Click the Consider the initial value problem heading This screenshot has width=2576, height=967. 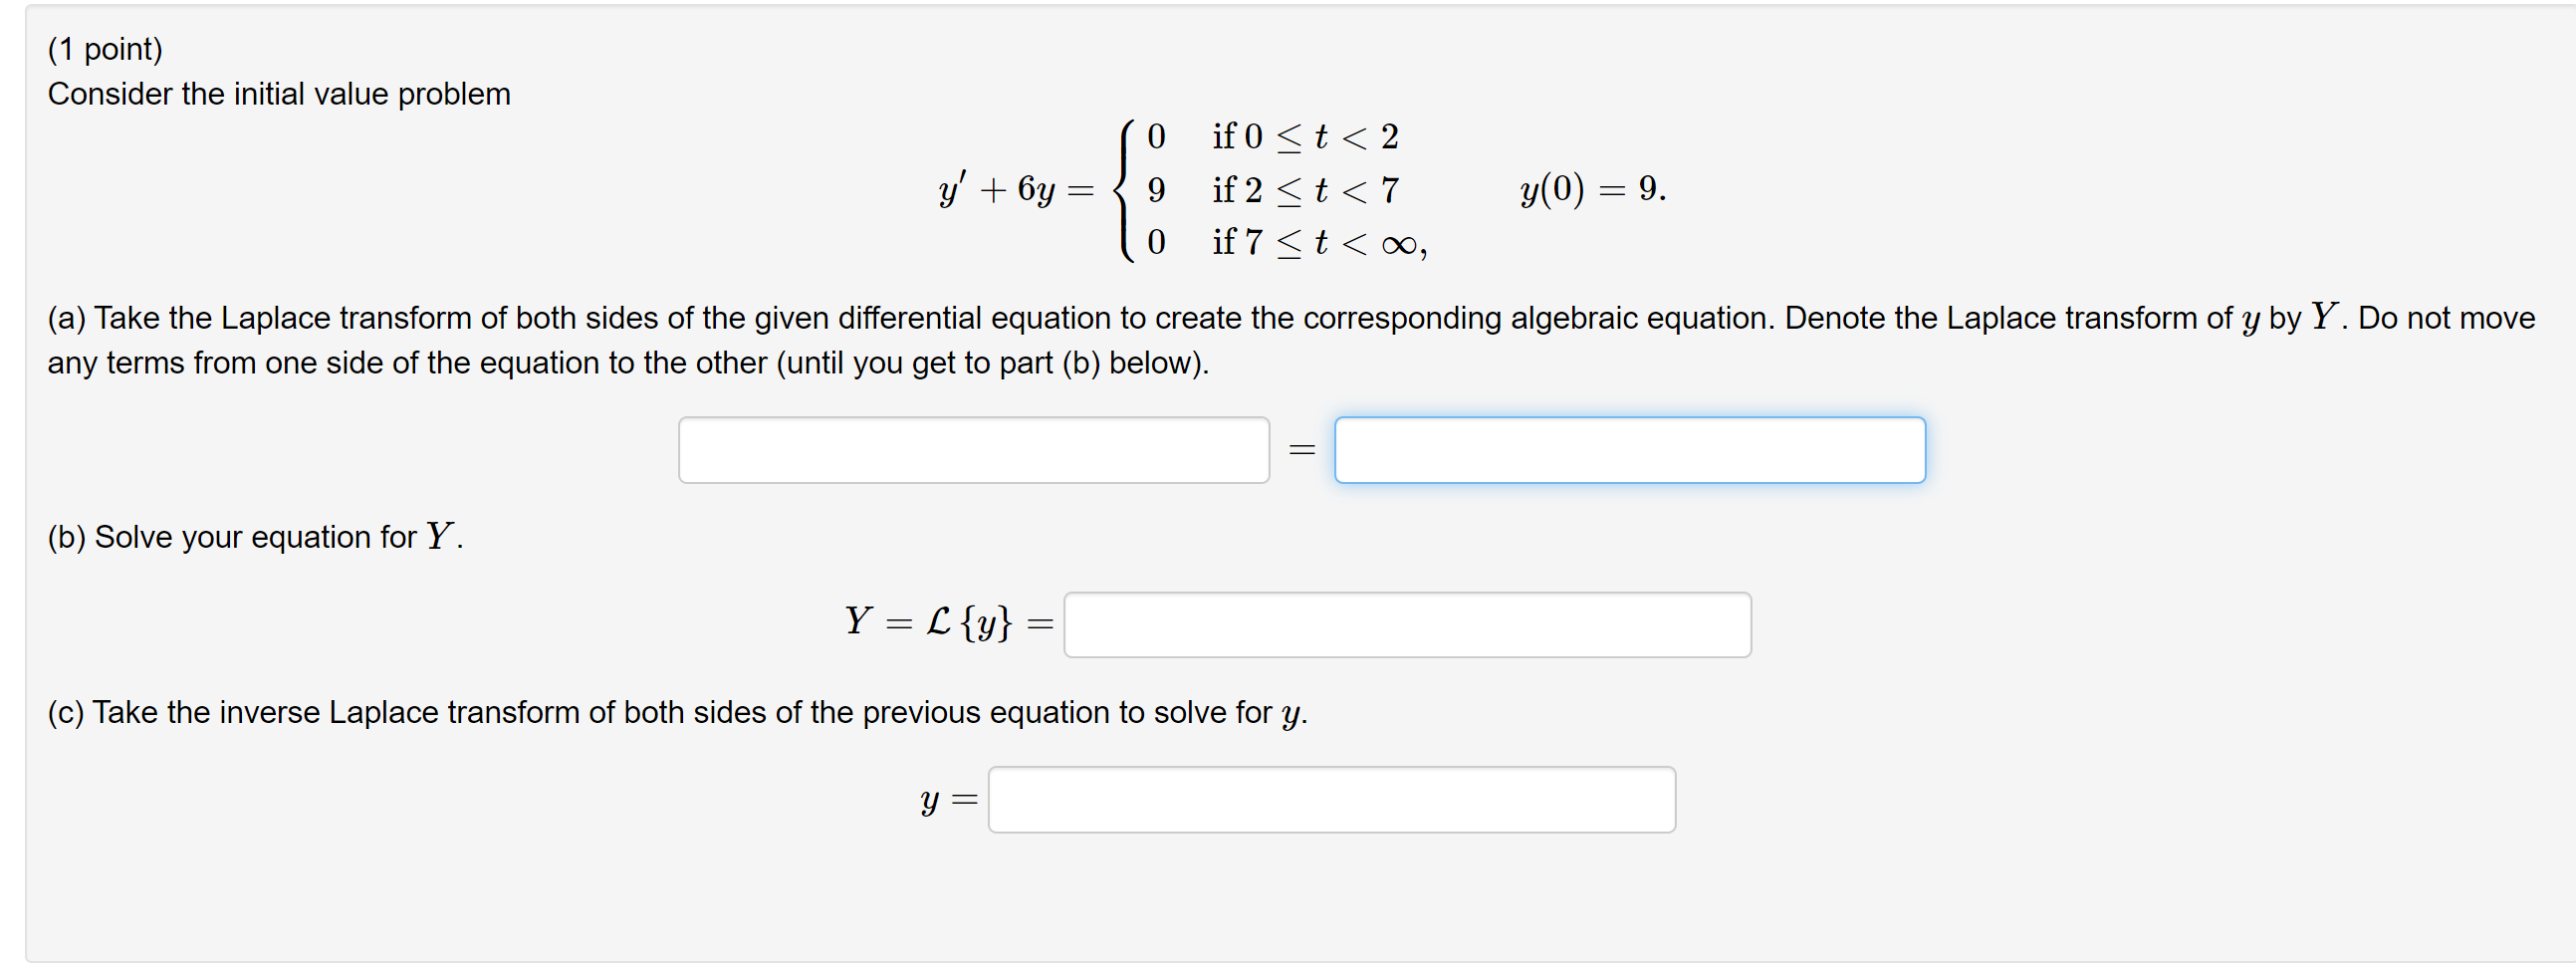(279, 93)
